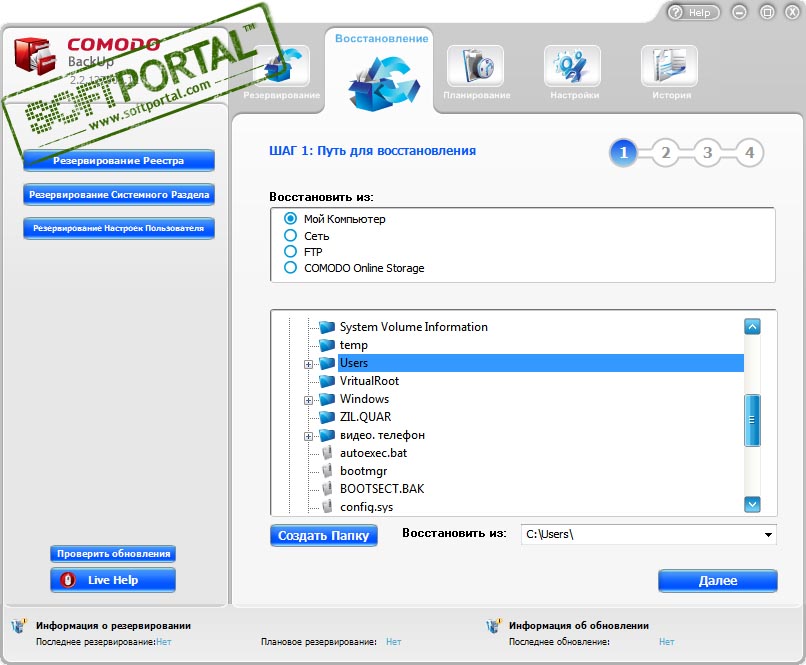Click the BOOTSECT.BAK file icon

coord(327,489)
